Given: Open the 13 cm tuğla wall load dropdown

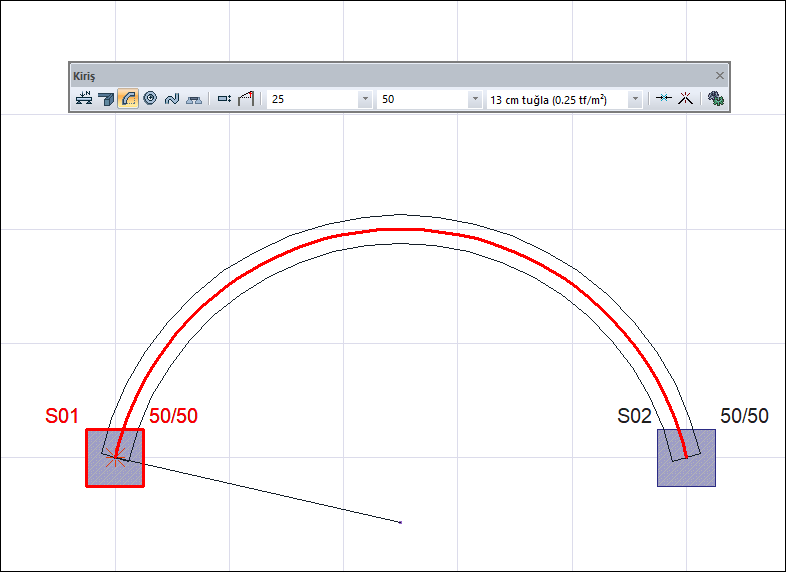Looking at the screenshot, I should click(x=634, y=99).
